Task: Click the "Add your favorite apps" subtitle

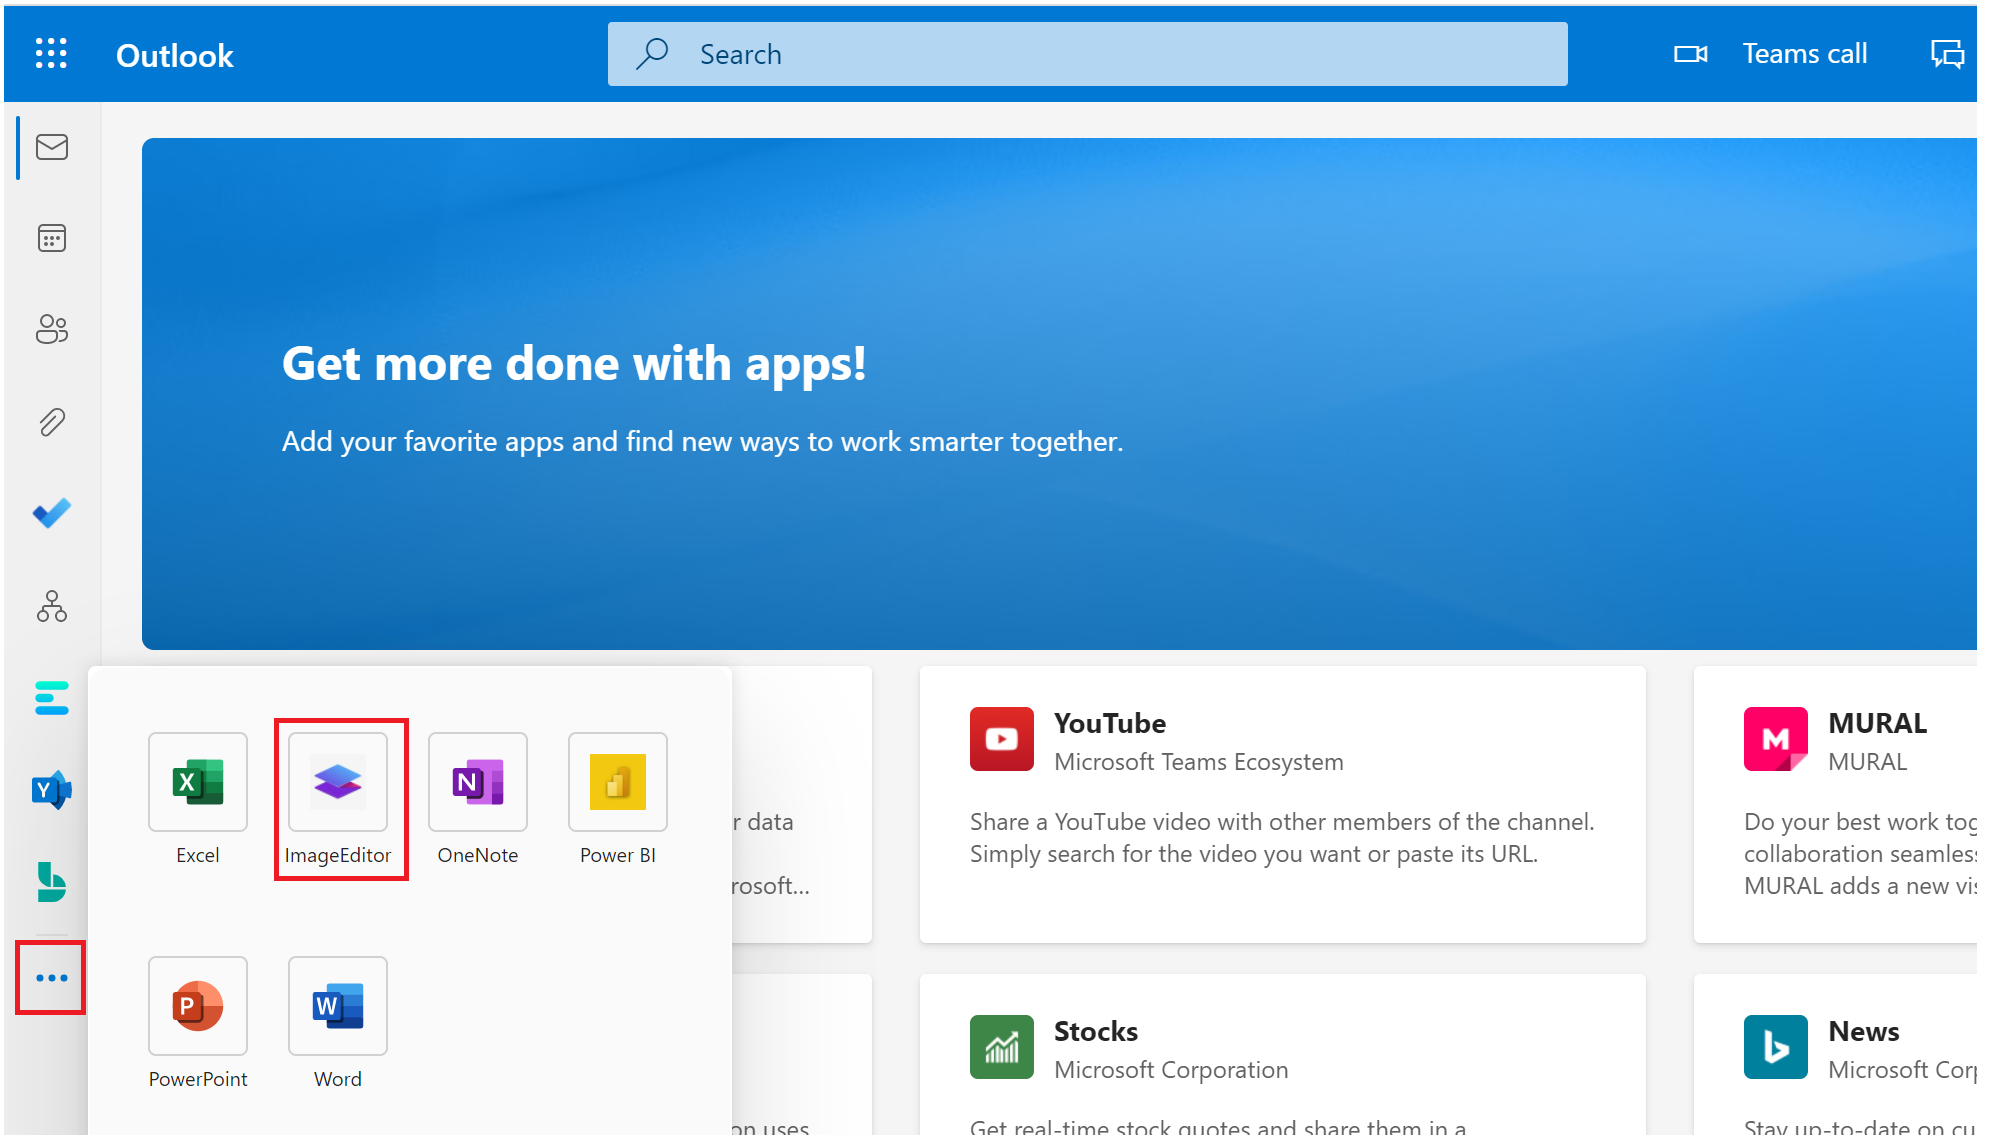Action: click(703, 441)
